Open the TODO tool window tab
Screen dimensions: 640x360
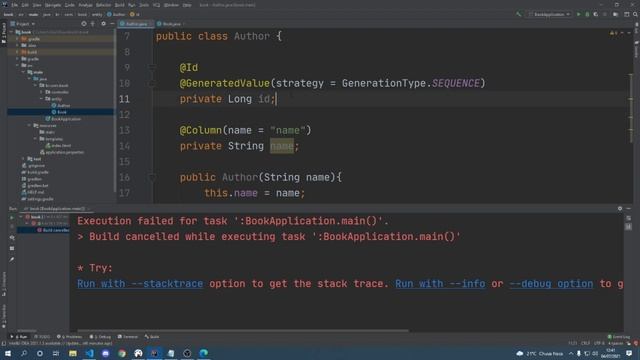(42, 337)
